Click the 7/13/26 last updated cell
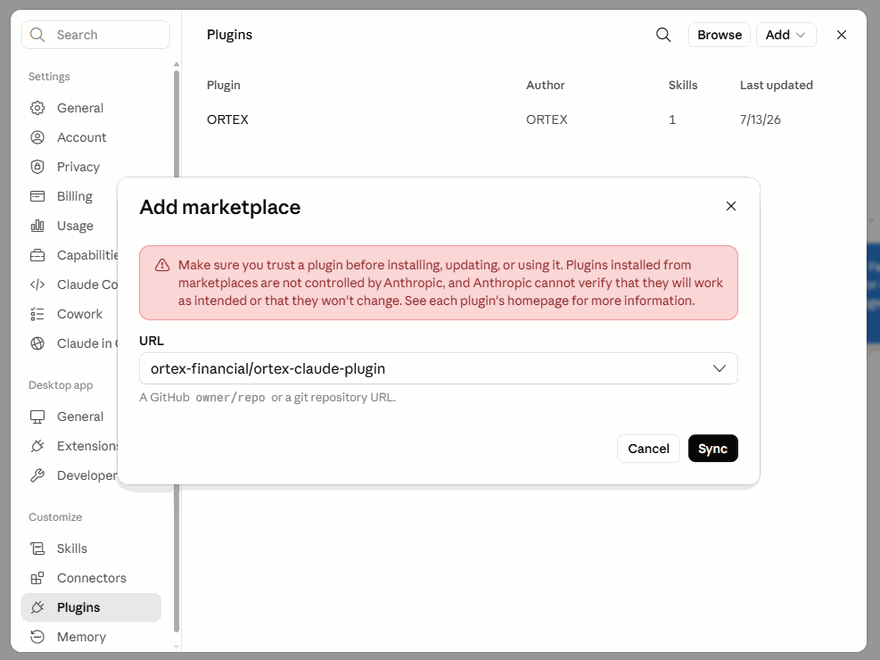 point(760,120)
